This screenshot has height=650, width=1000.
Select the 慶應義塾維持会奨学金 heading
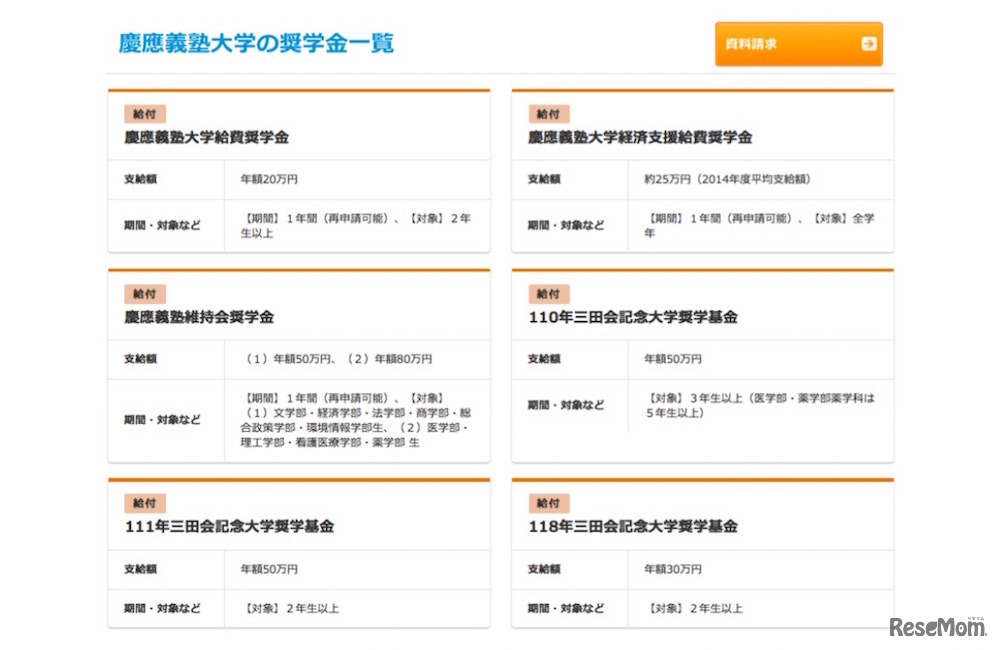tap(200, 317)
